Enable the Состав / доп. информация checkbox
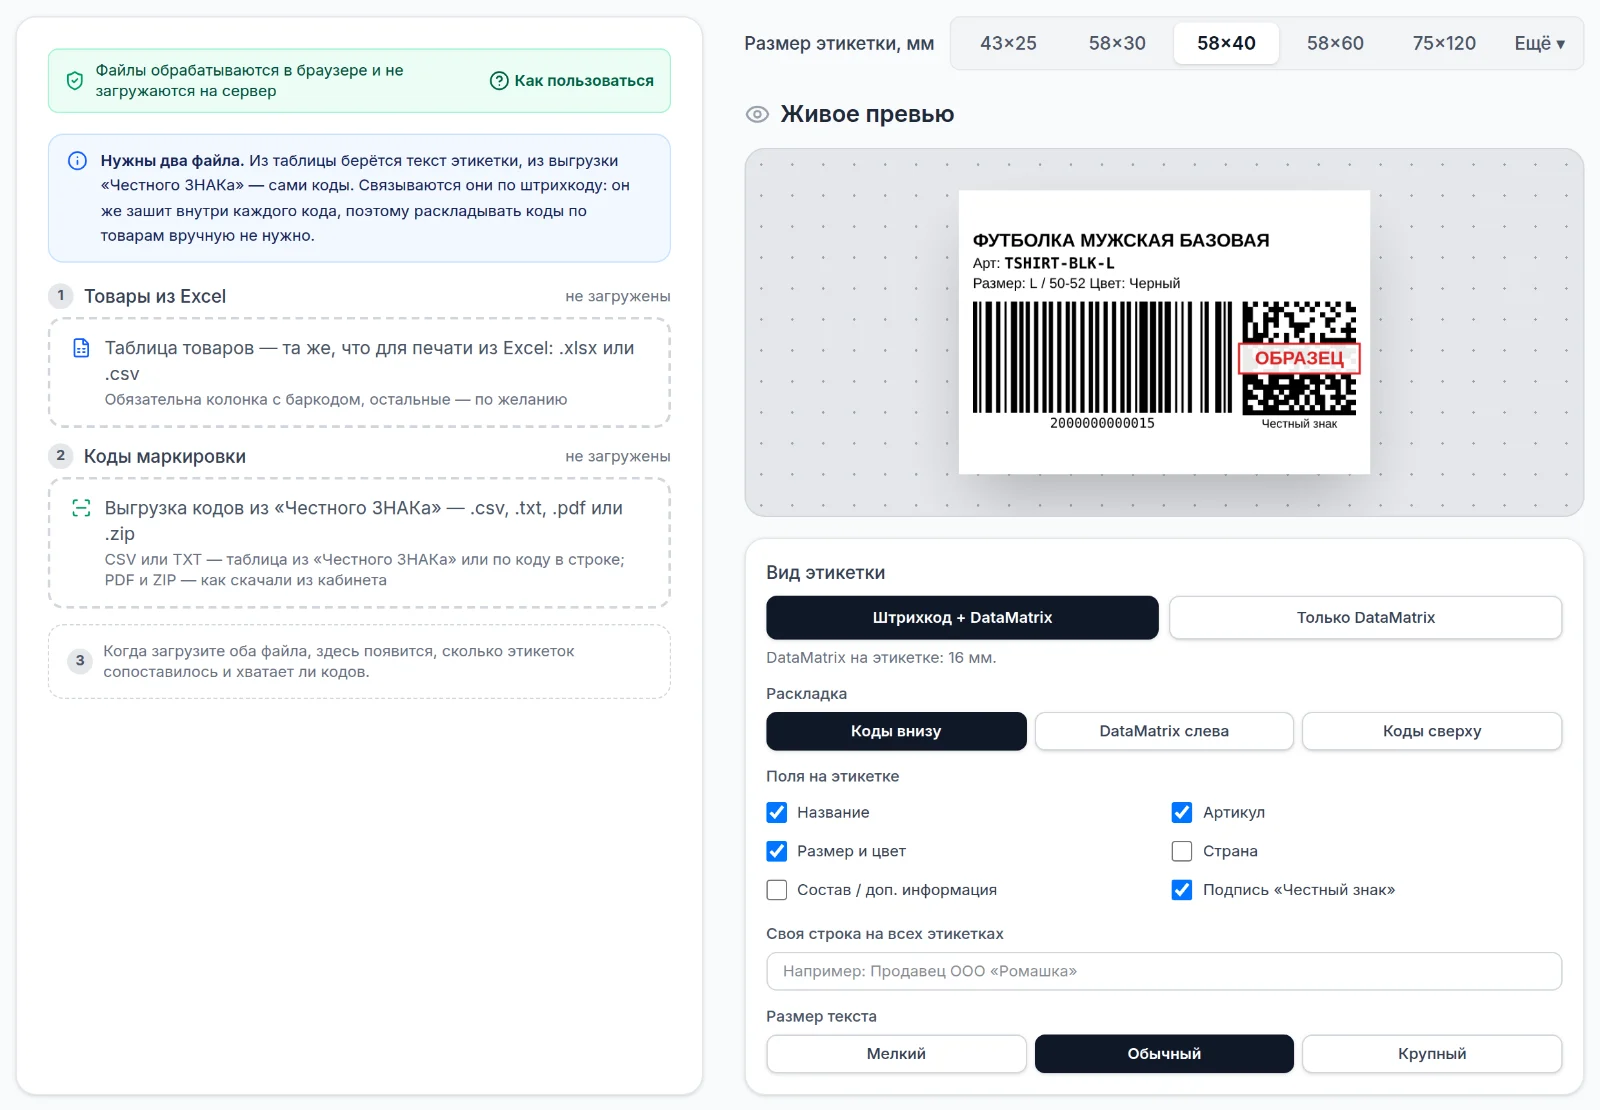Viewport: 1600px width, 1110px height. (777, 890)
